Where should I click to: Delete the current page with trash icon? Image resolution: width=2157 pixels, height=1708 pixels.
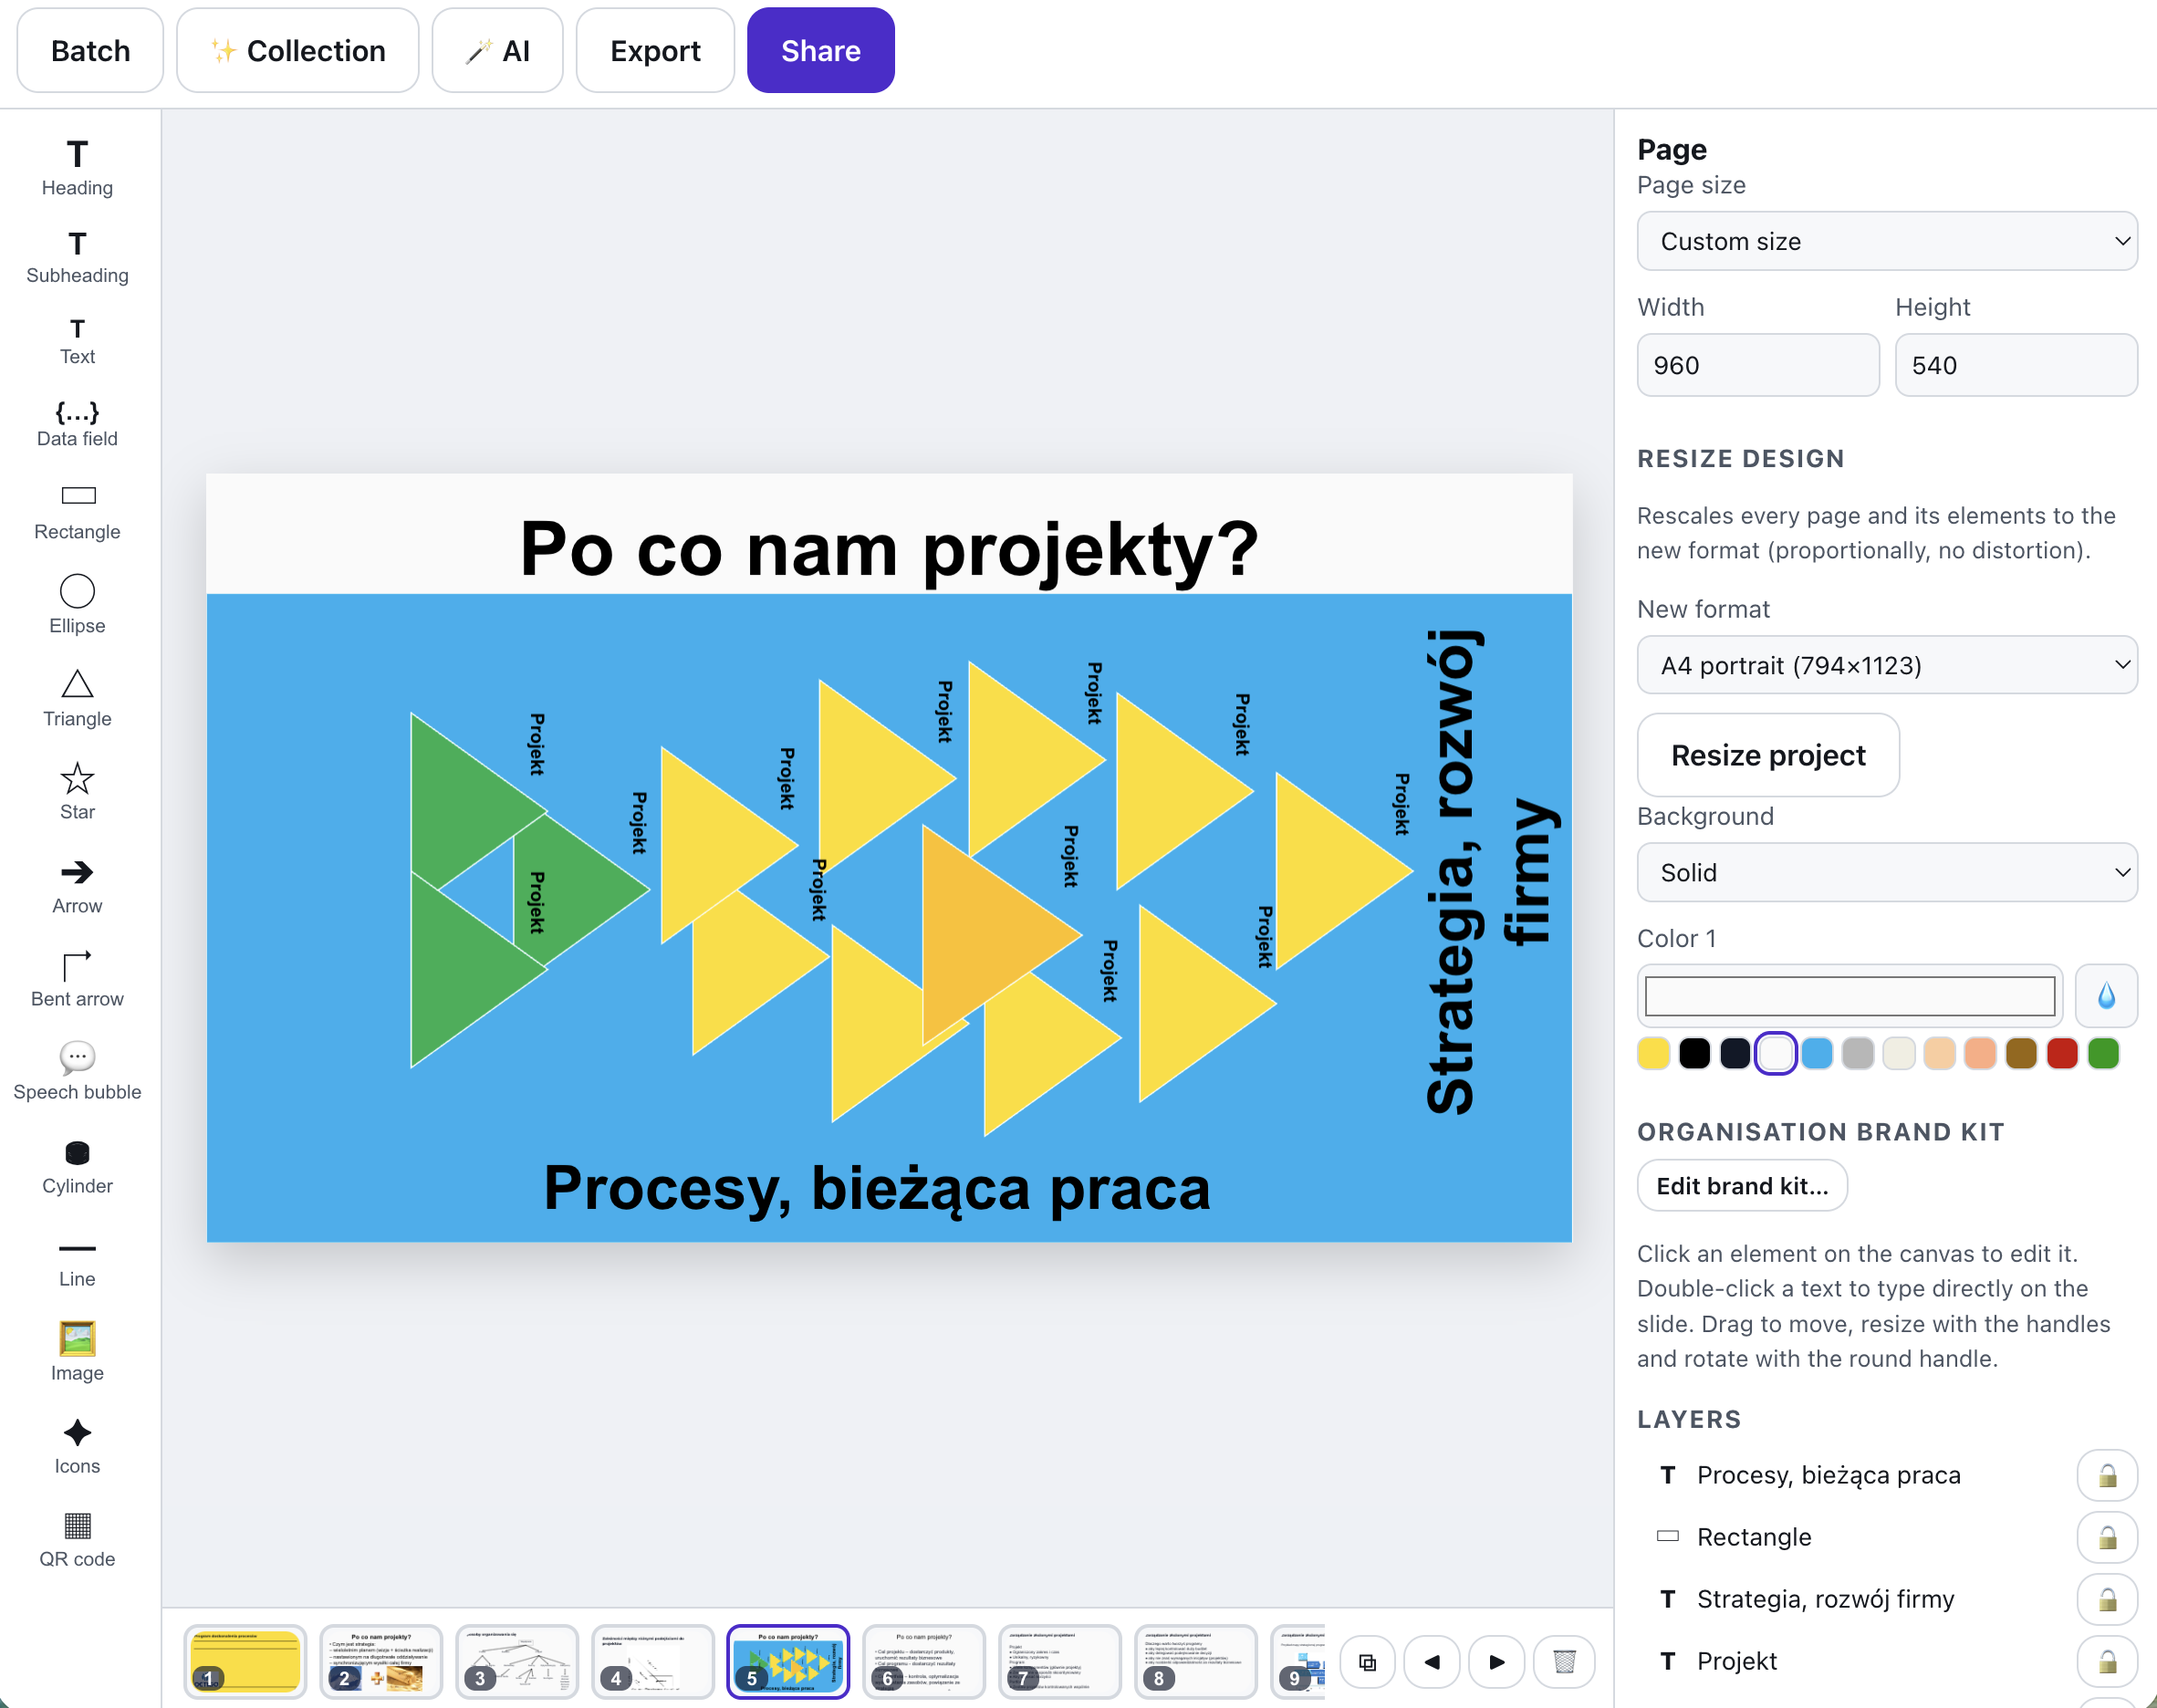pyautogui.click(x=1564, y=1662)
